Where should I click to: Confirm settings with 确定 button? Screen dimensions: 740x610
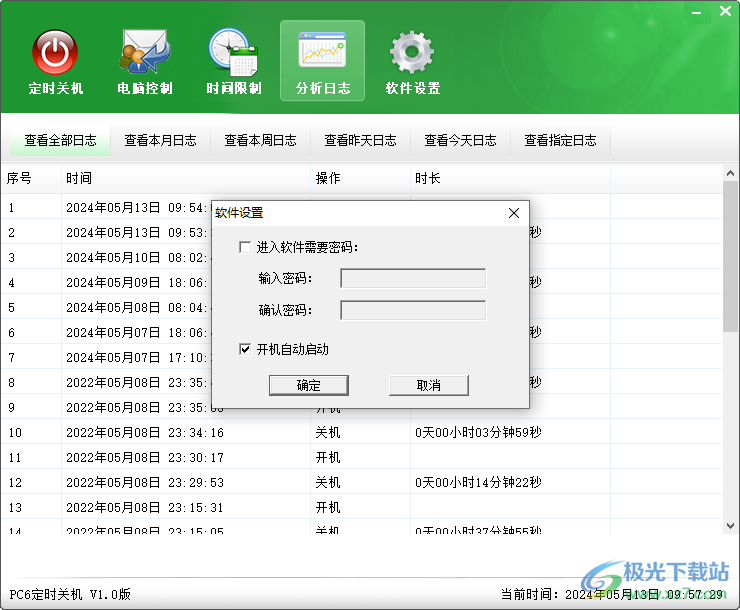(309, 385)
